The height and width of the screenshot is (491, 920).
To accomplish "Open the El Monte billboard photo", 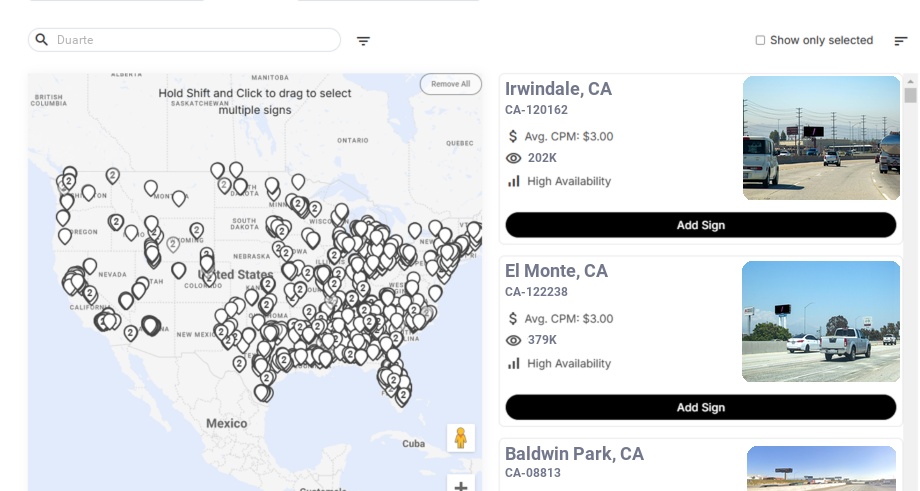I will [821, 321].
